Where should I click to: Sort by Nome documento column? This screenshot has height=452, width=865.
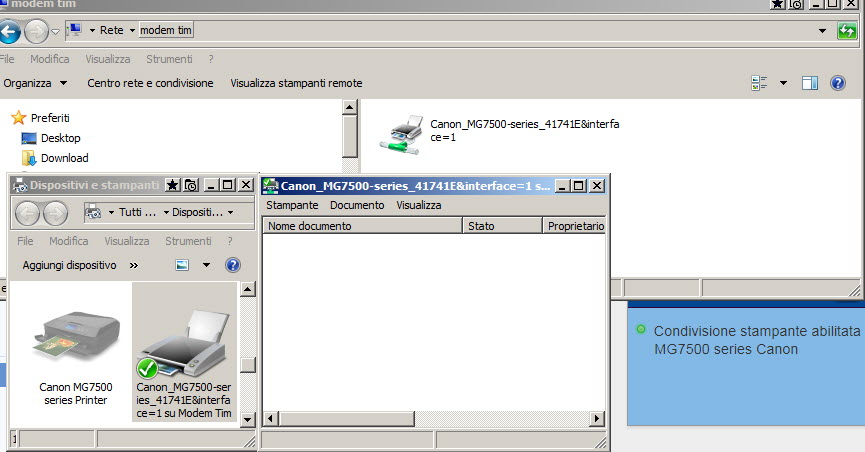click(x=362, y=226)
